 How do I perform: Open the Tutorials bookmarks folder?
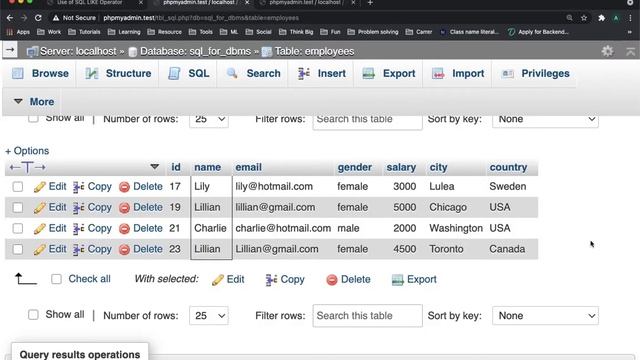pos(84,32)
